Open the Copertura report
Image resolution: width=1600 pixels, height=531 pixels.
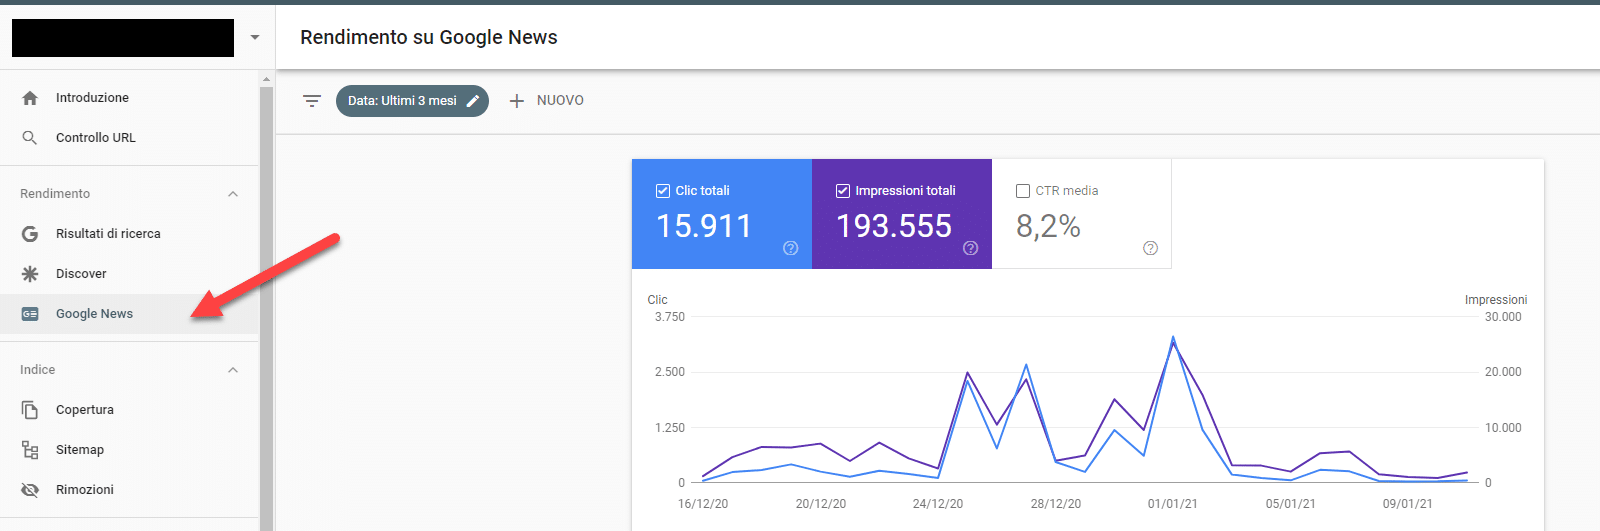coord(129,410)
